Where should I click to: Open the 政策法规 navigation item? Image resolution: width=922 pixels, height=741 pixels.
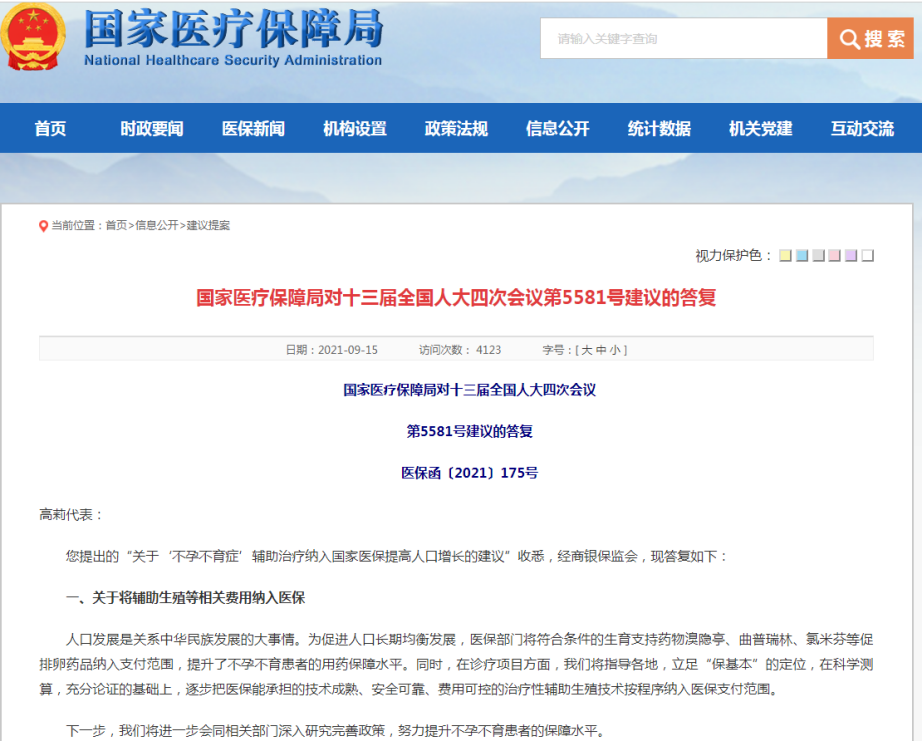coord(456,128)
